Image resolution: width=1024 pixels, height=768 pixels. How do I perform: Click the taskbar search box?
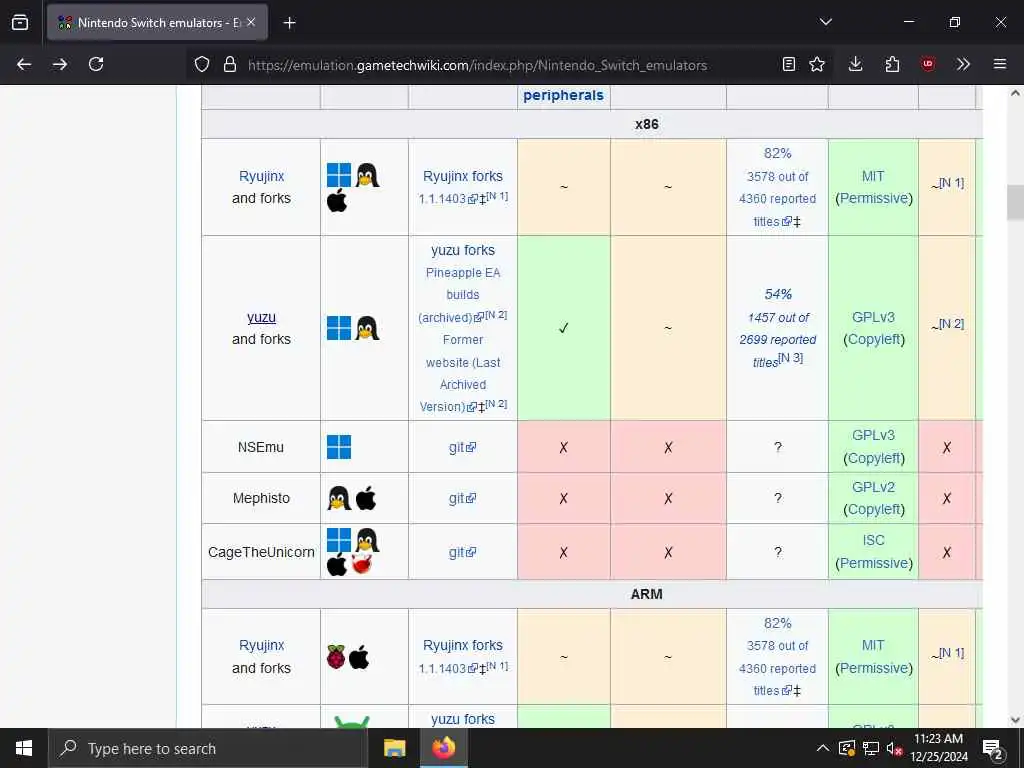tap(208, 748)
